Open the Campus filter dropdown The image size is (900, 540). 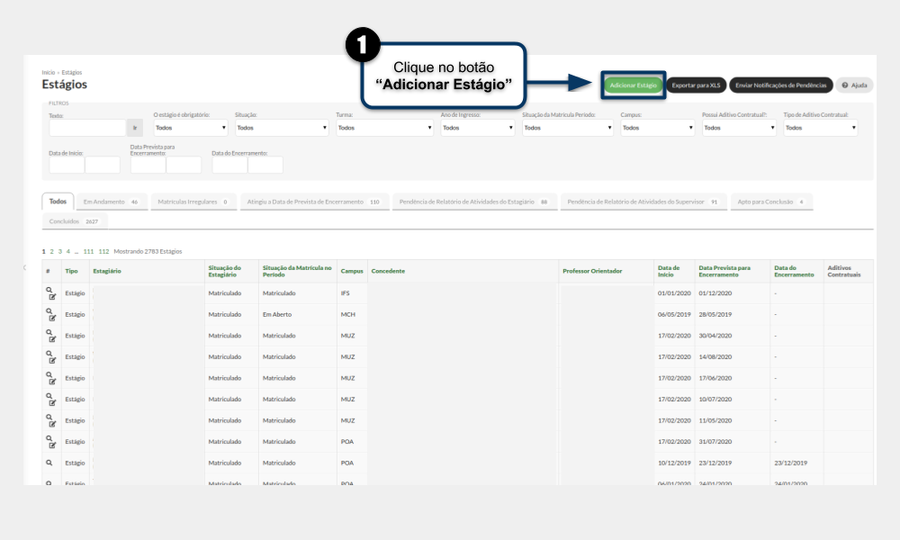coord(658,128)
